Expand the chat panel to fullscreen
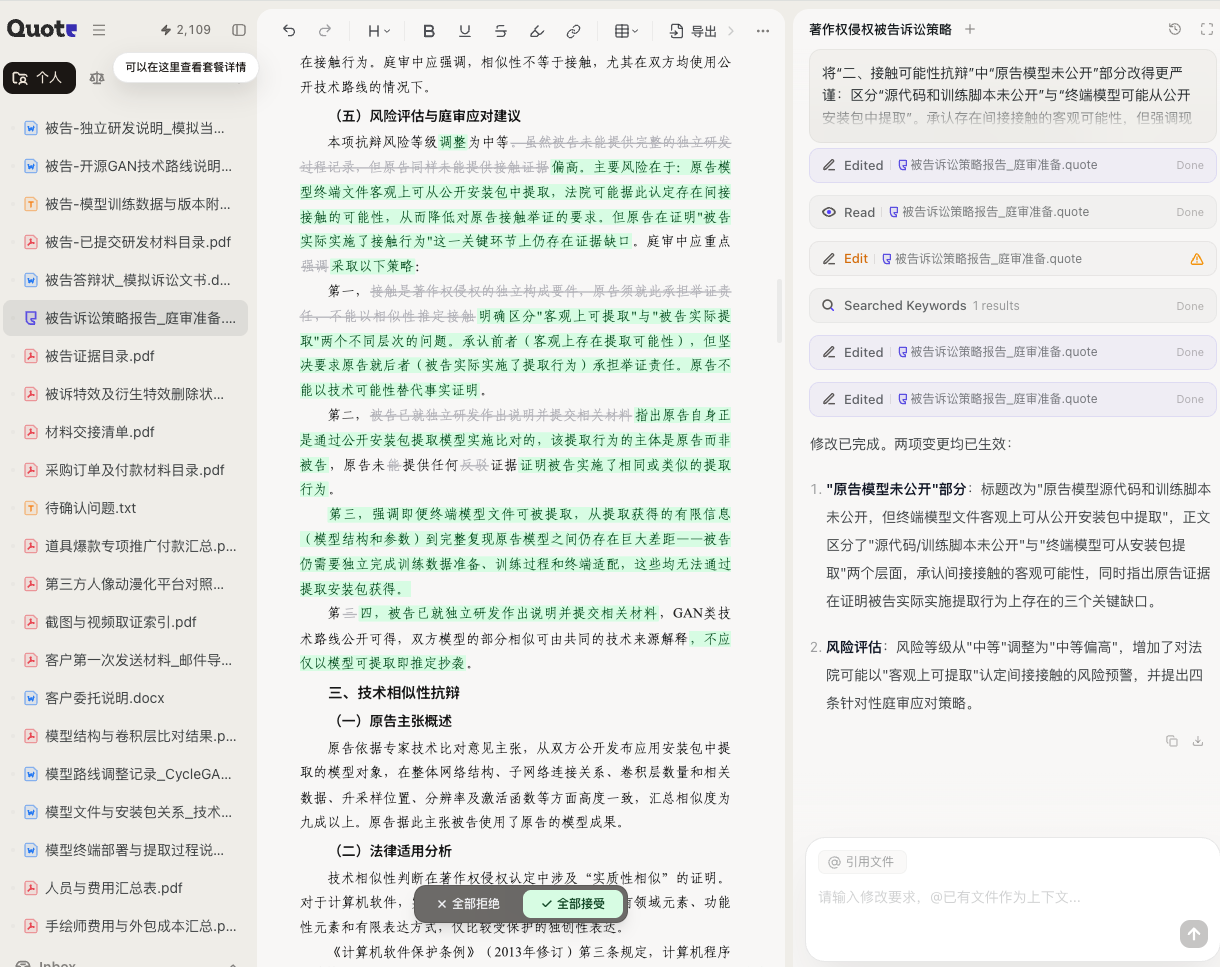This screenshot has width=1220, height=967. click(x=1206, y=30)
